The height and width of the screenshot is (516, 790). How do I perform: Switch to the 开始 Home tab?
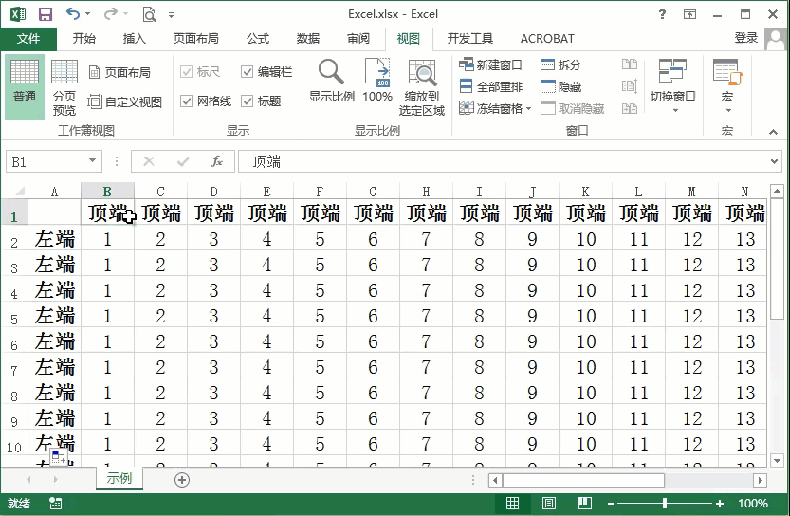point(84,39)
